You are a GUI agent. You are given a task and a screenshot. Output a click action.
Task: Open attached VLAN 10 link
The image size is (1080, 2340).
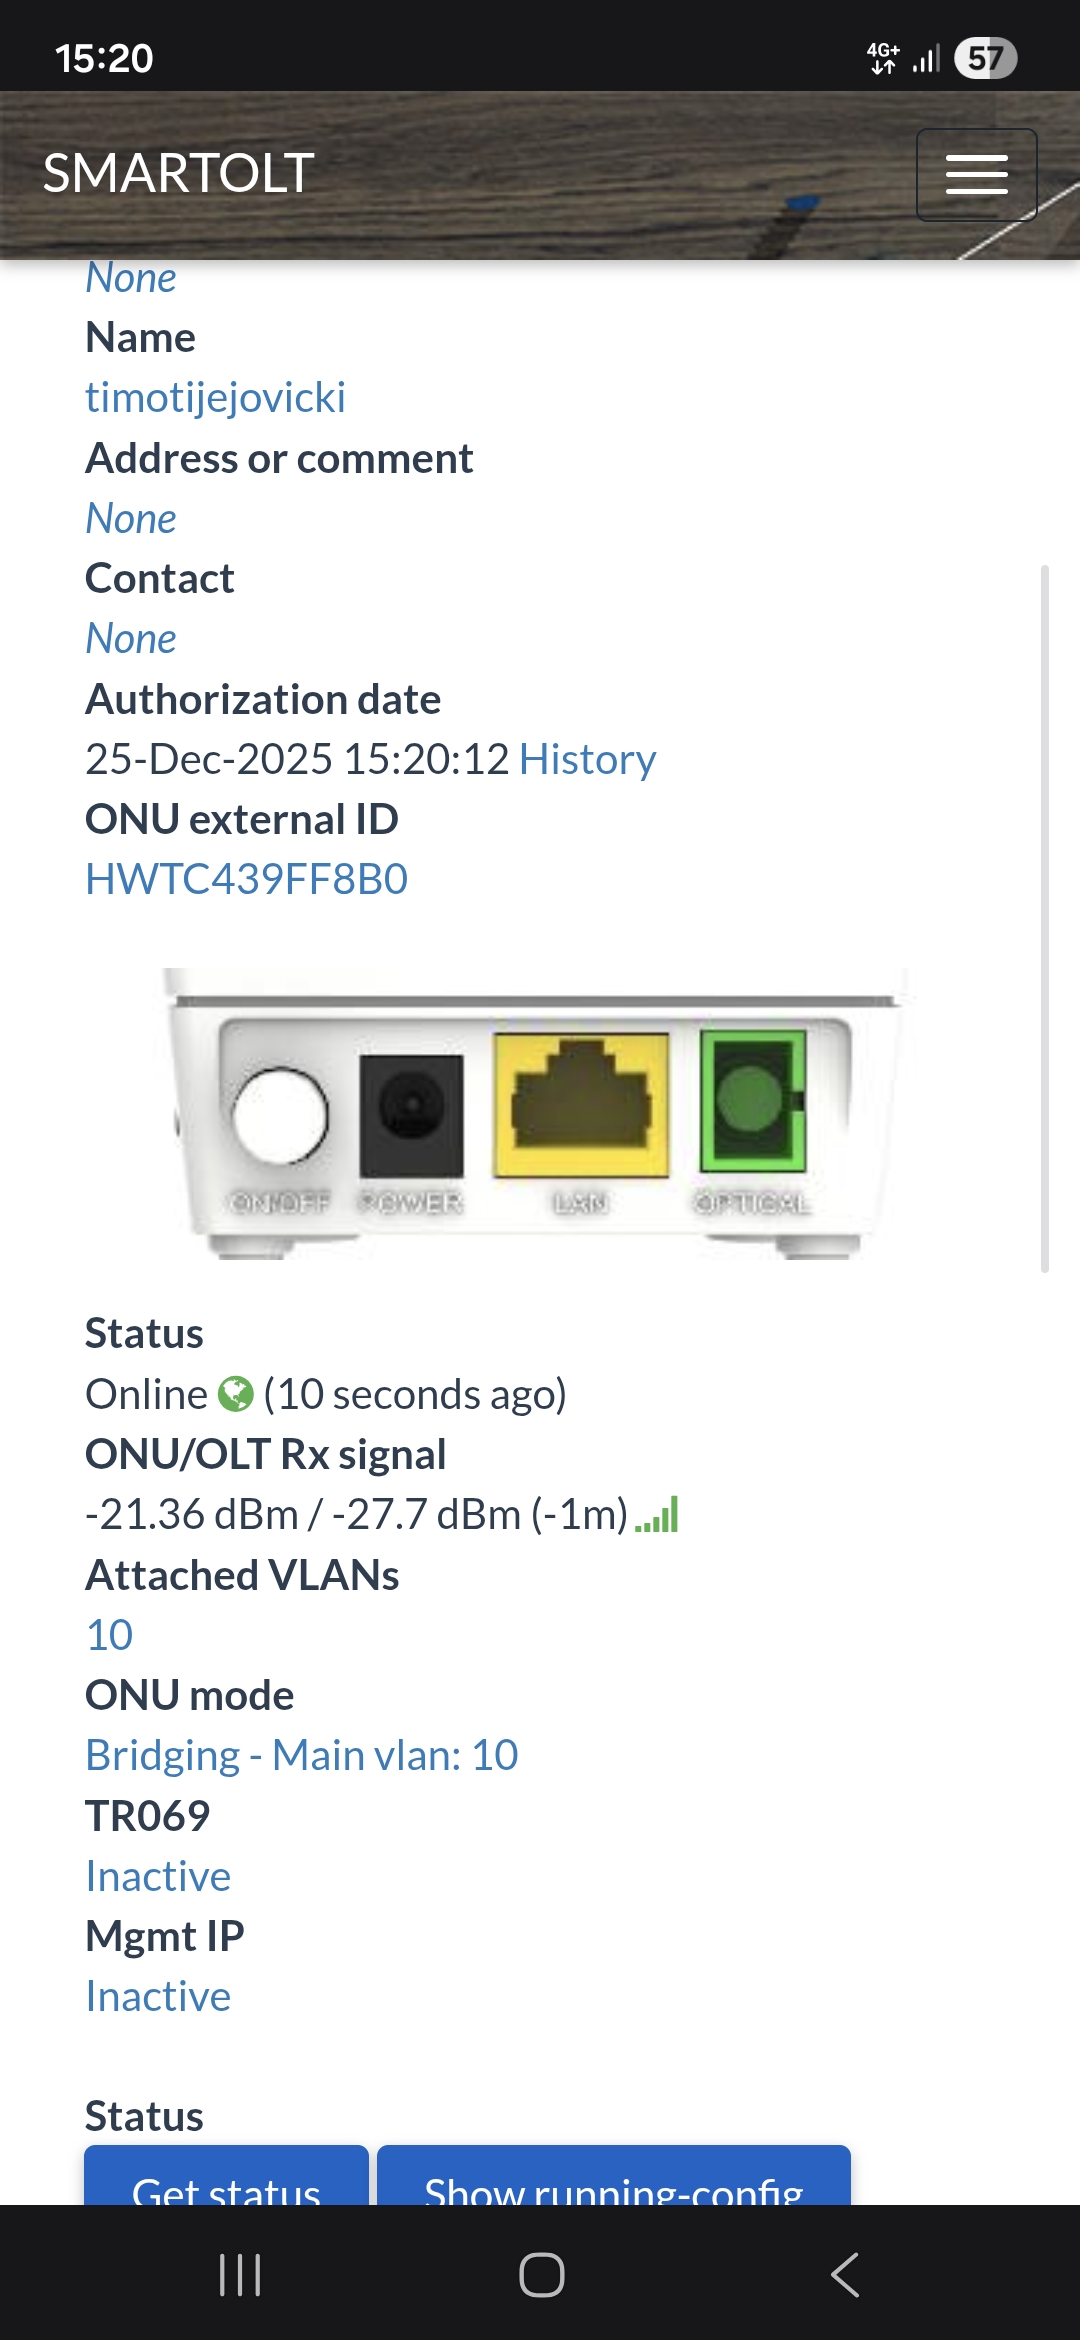click(109, 1636)
